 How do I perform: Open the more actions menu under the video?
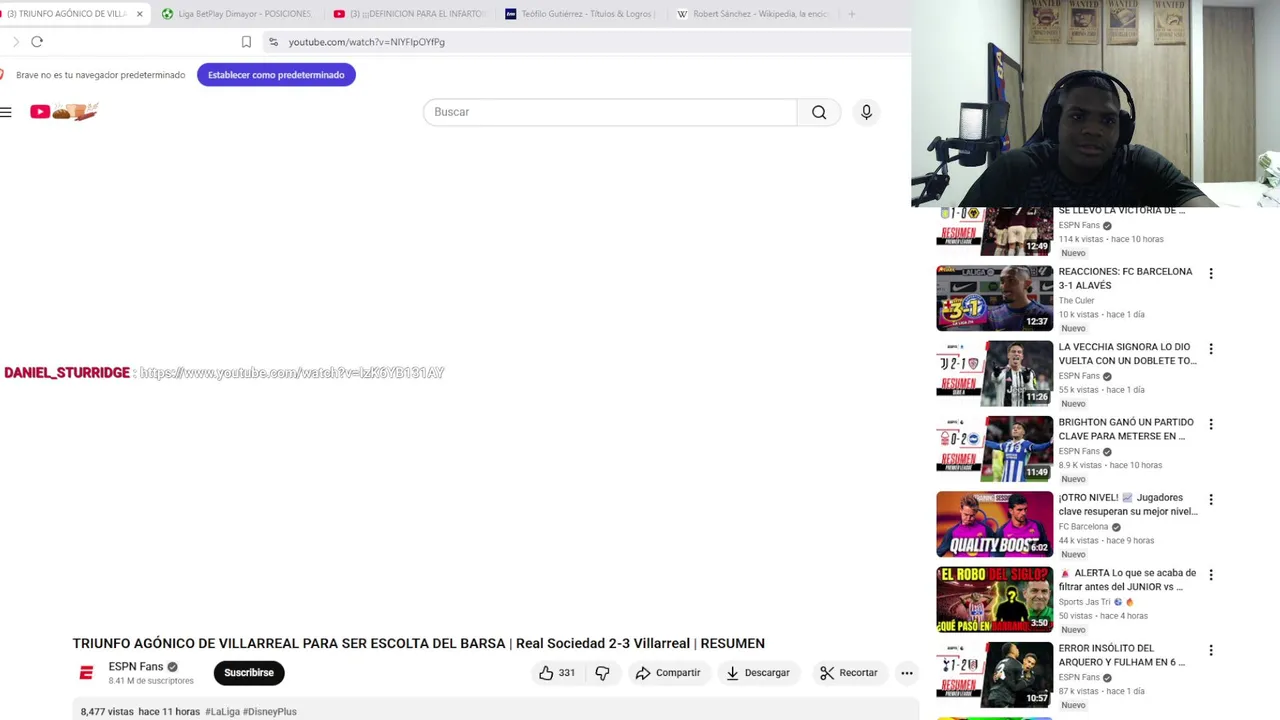pos(906,673)
